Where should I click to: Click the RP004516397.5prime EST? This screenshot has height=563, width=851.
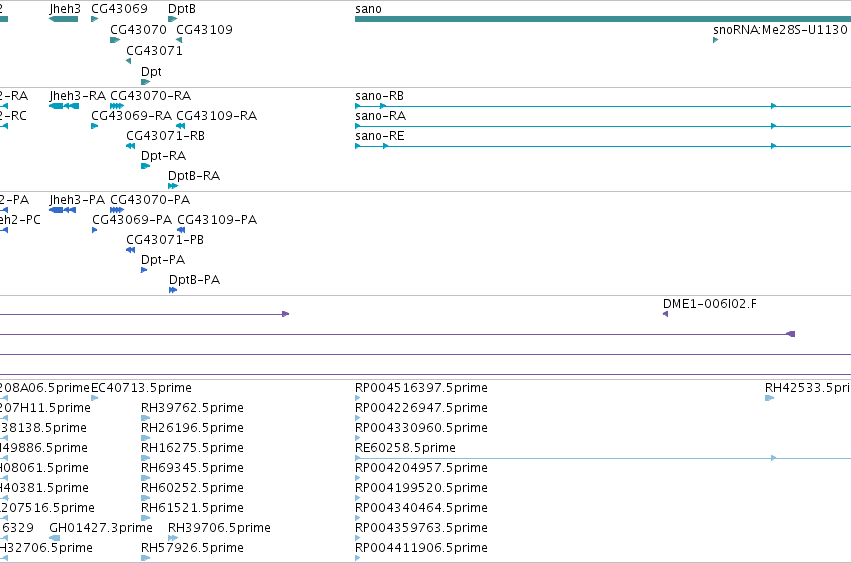pos(358,398)
